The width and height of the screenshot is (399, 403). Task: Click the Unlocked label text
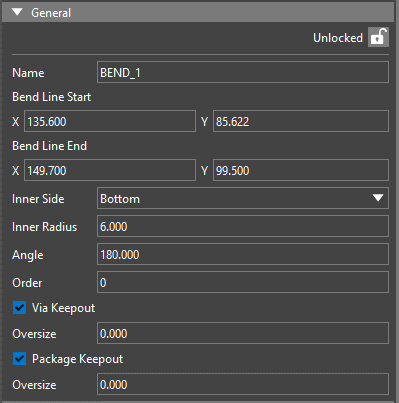pos(338,38)
